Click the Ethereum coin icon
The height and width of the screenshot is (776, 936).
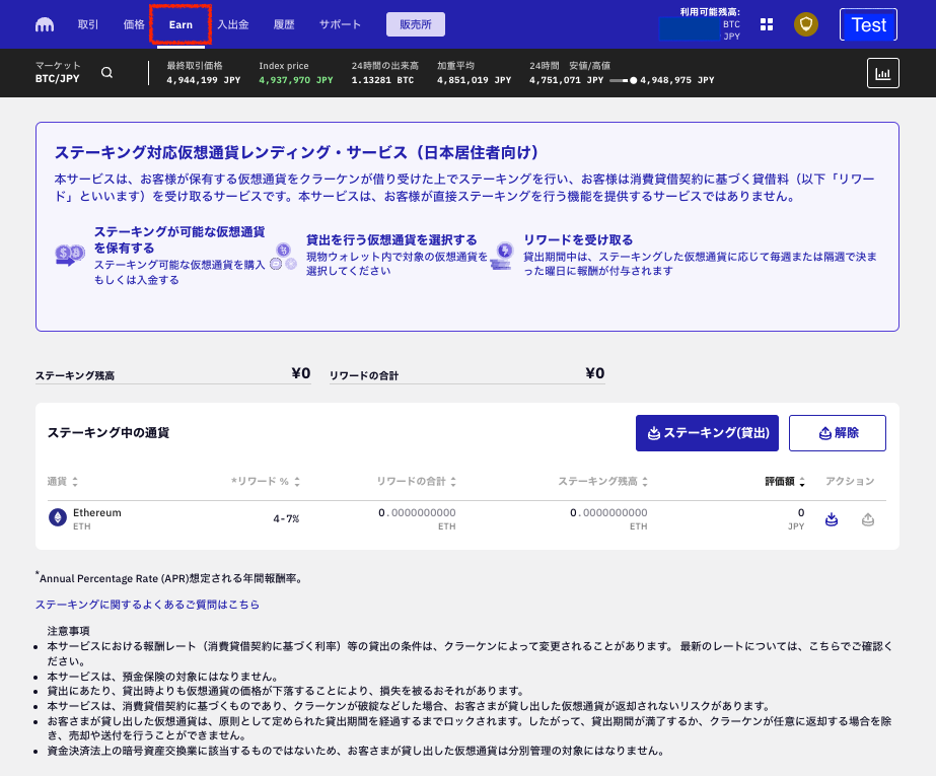tap(57, 517)
